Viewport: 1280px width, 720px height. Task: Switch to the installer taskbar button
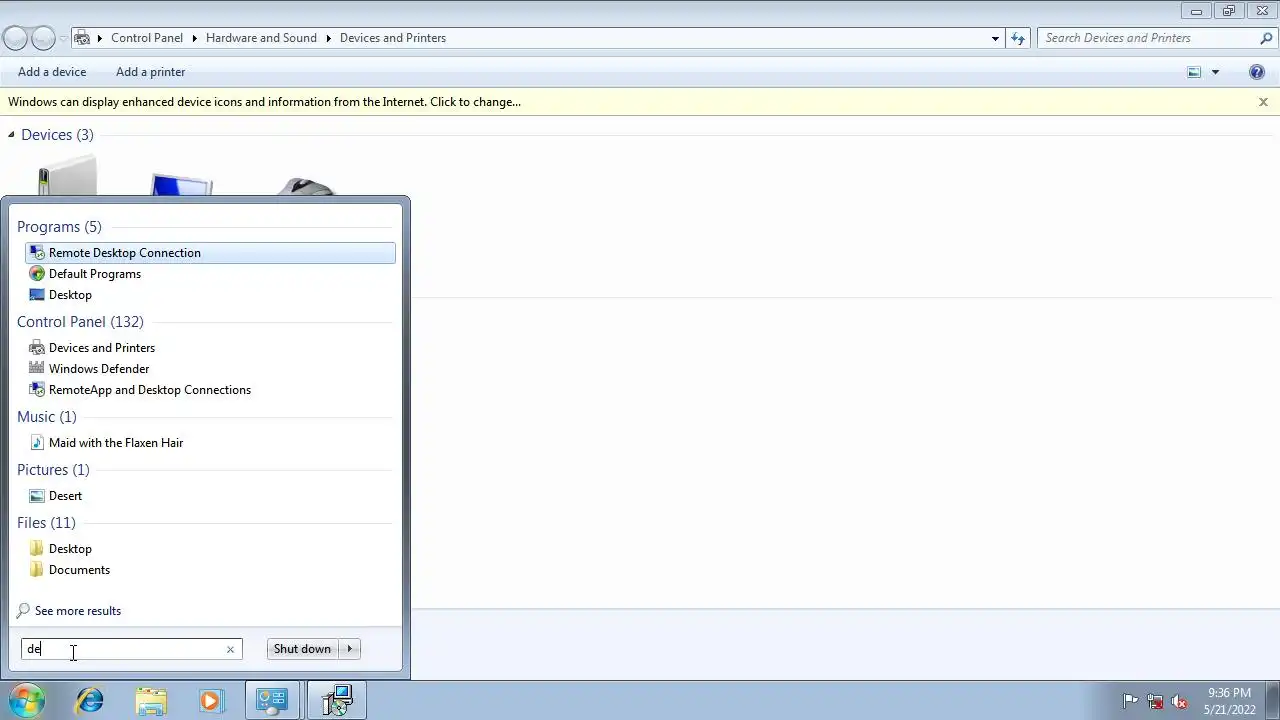[336, 701]
